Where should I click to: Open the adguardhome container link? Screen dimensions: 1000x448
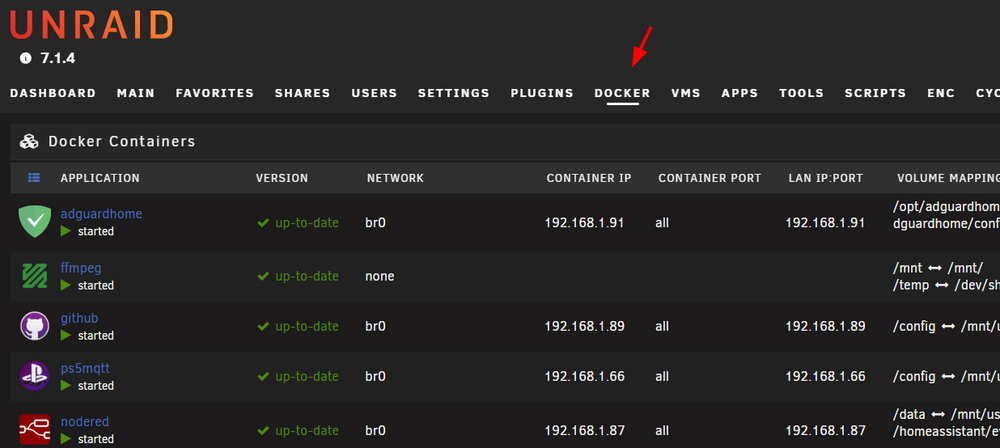coord(101,214)
